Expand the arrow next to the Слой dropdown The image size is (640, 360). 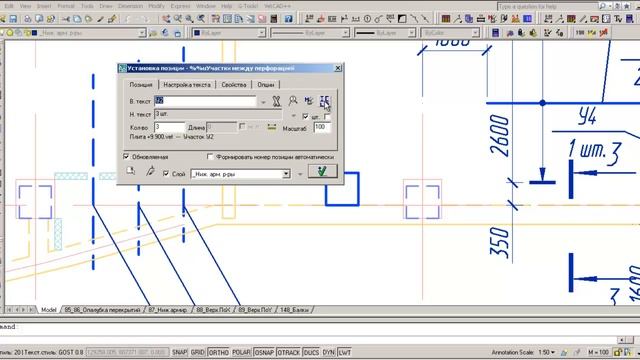pos(300,174)
